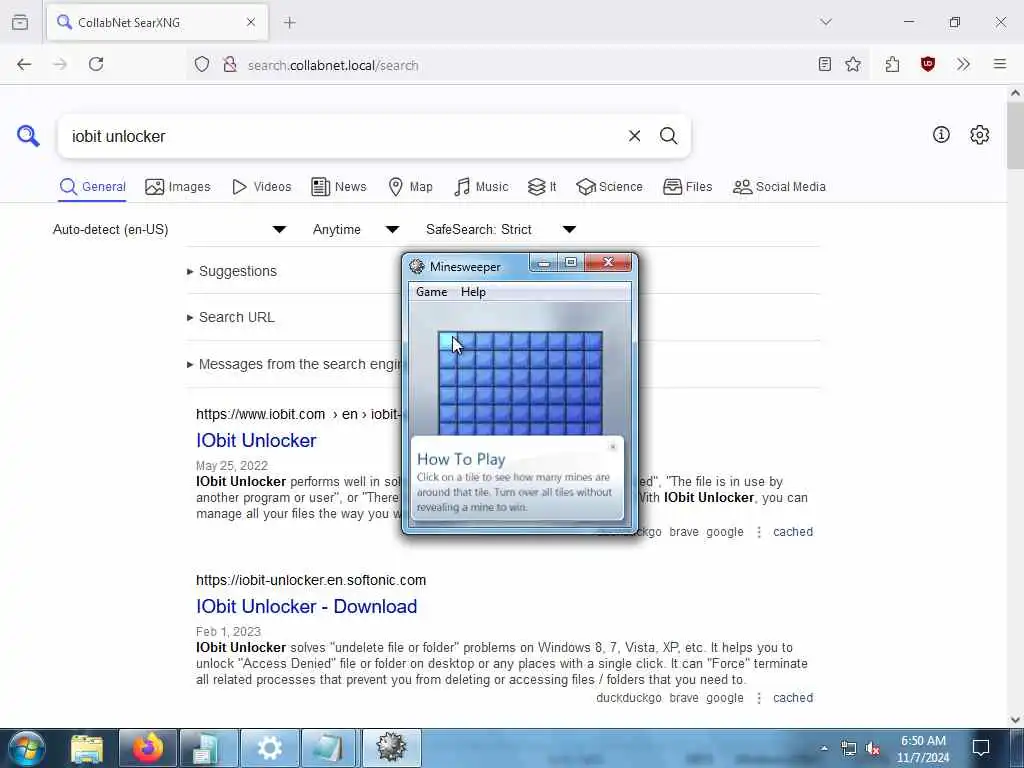
Task: Toggle reader view icon in address bar
Action: coord(824,64)
